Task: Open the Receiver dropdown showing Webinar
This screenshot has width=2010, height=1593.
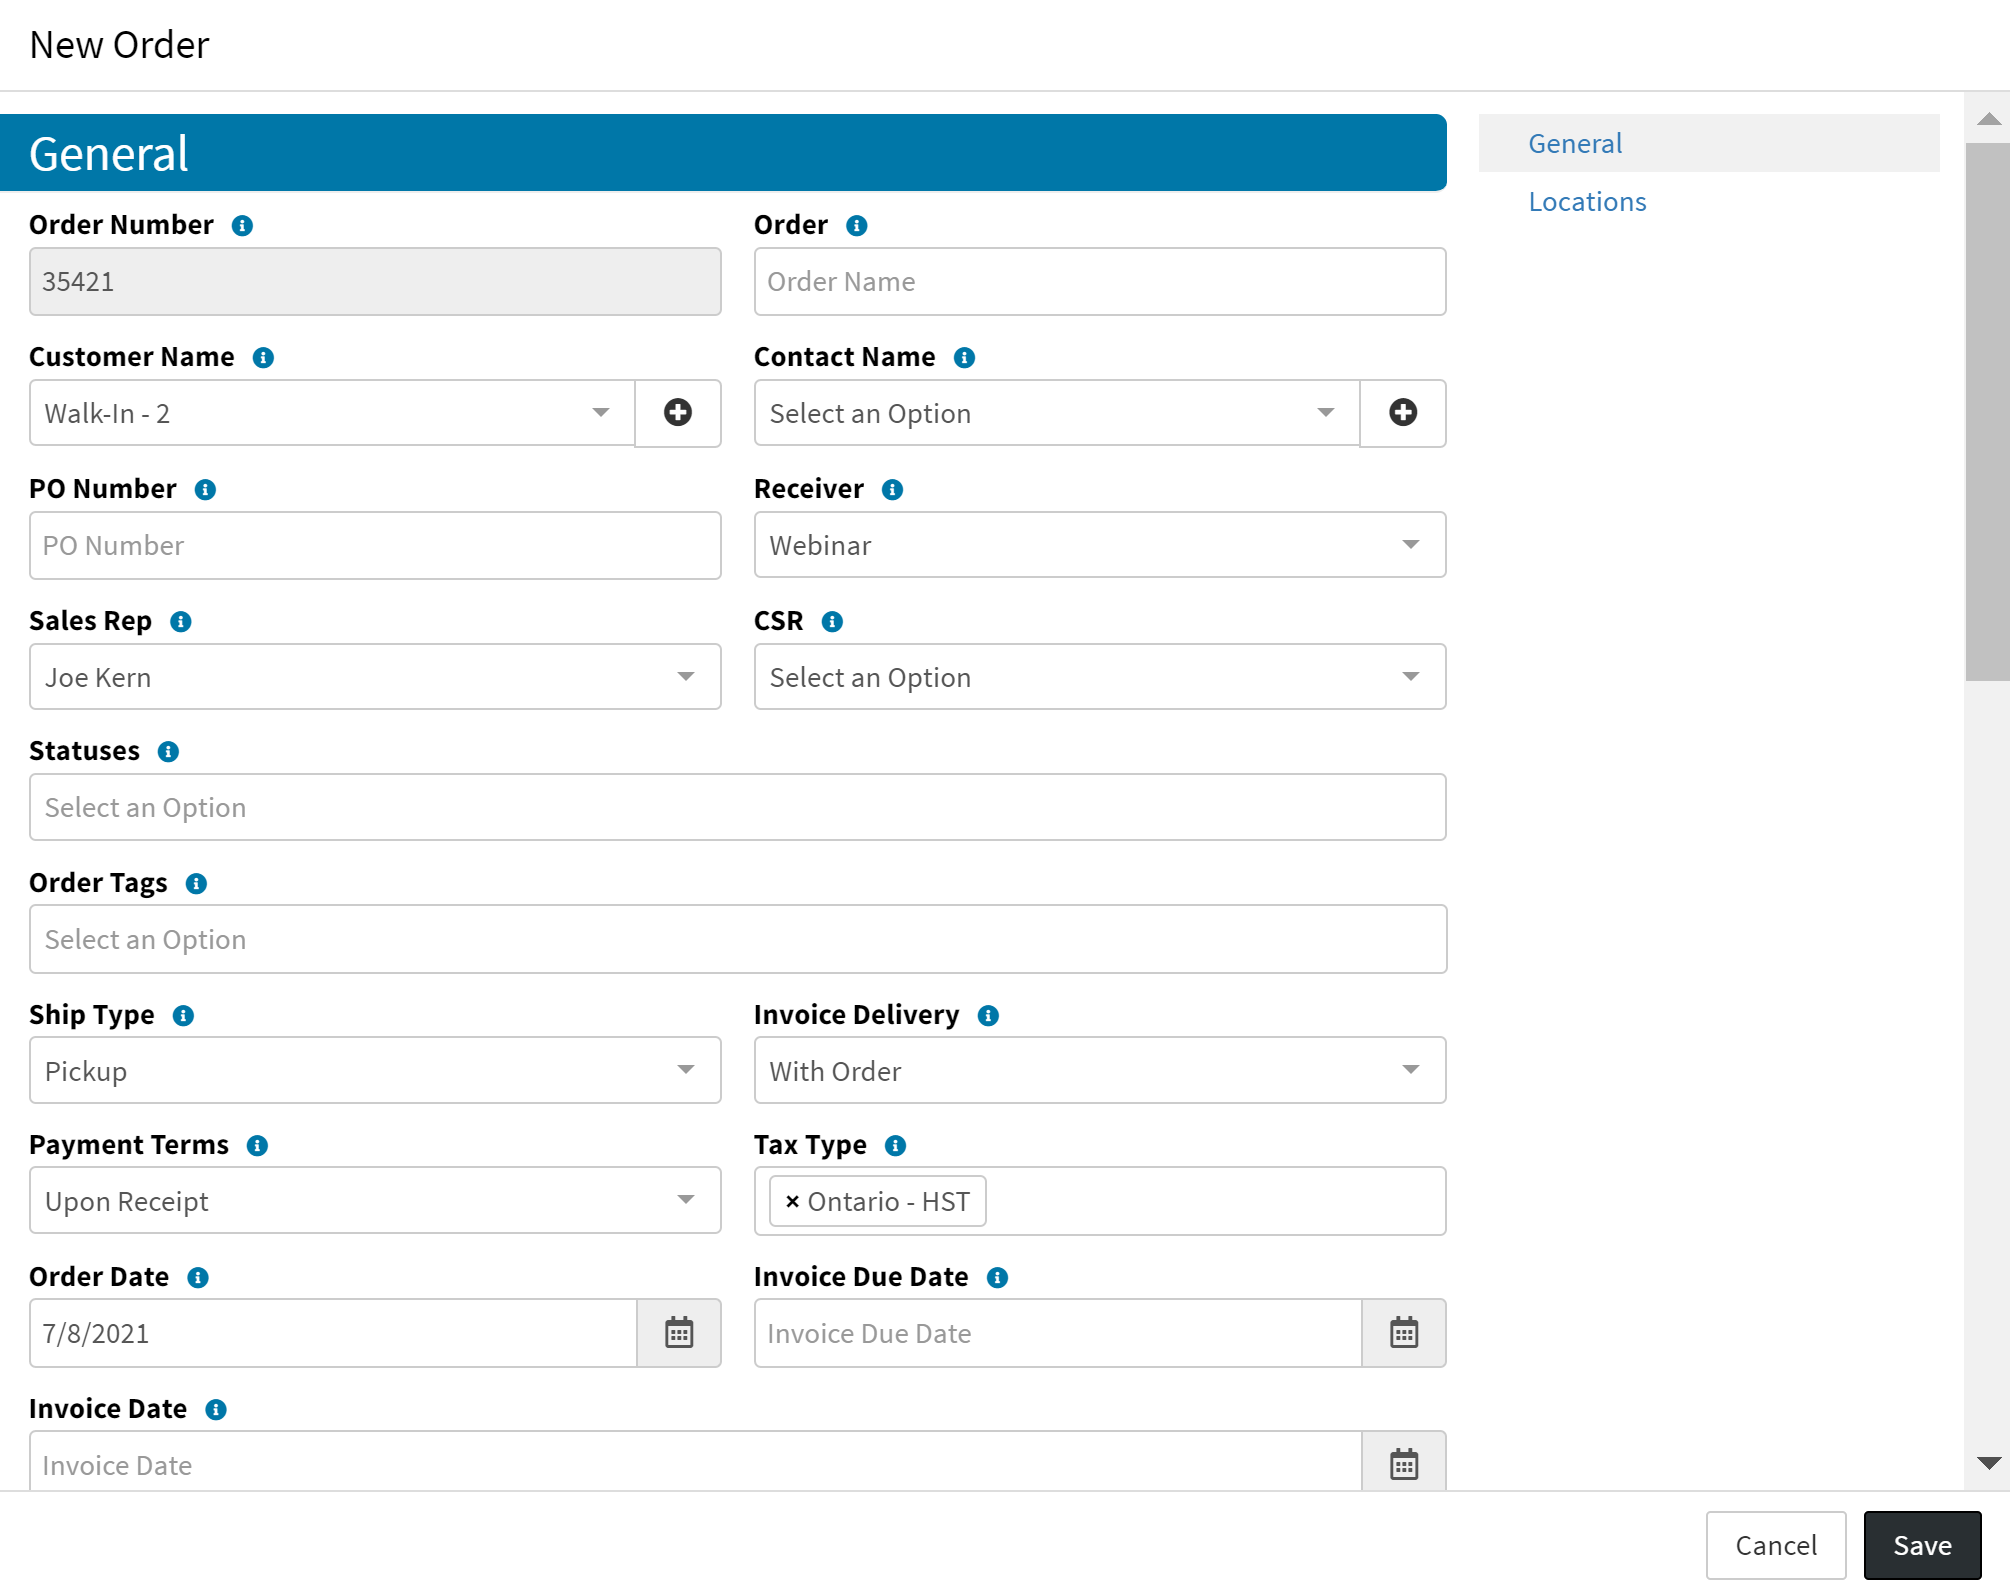Action: coord(1410,545)
